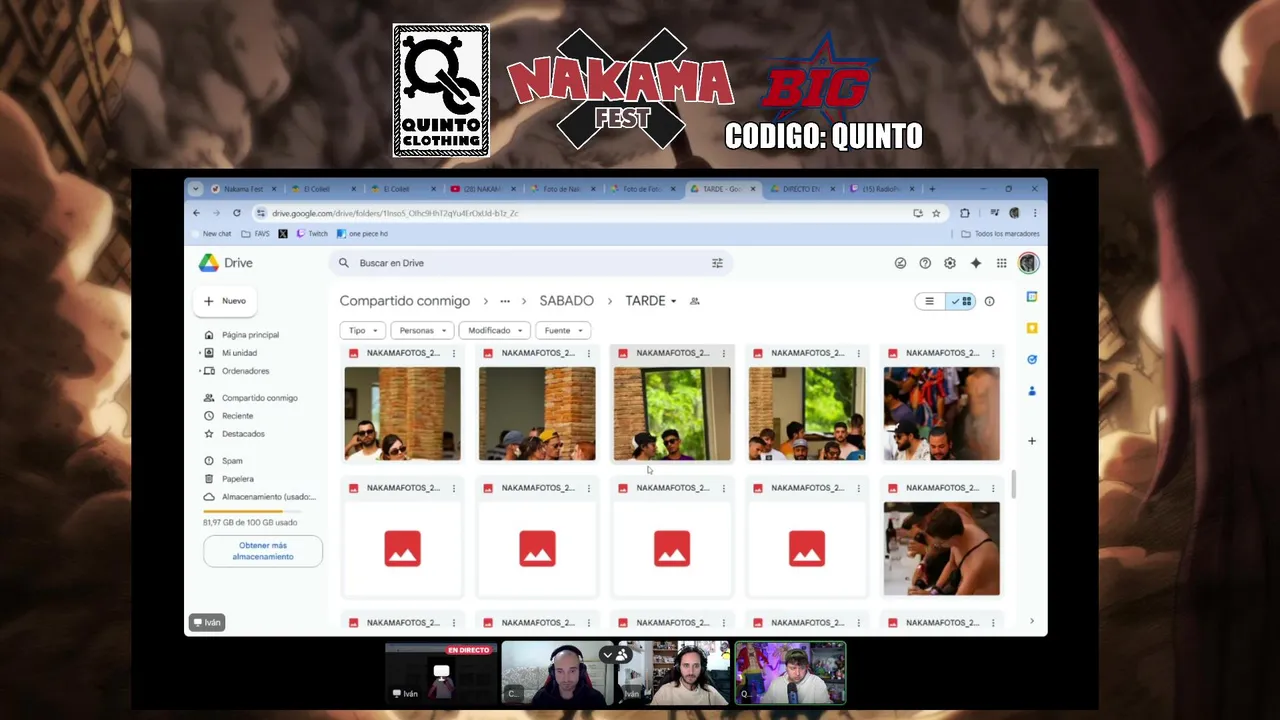
Task: Expand the hidden breadcrumb folders ellipsis
Action: pos(505,301)
